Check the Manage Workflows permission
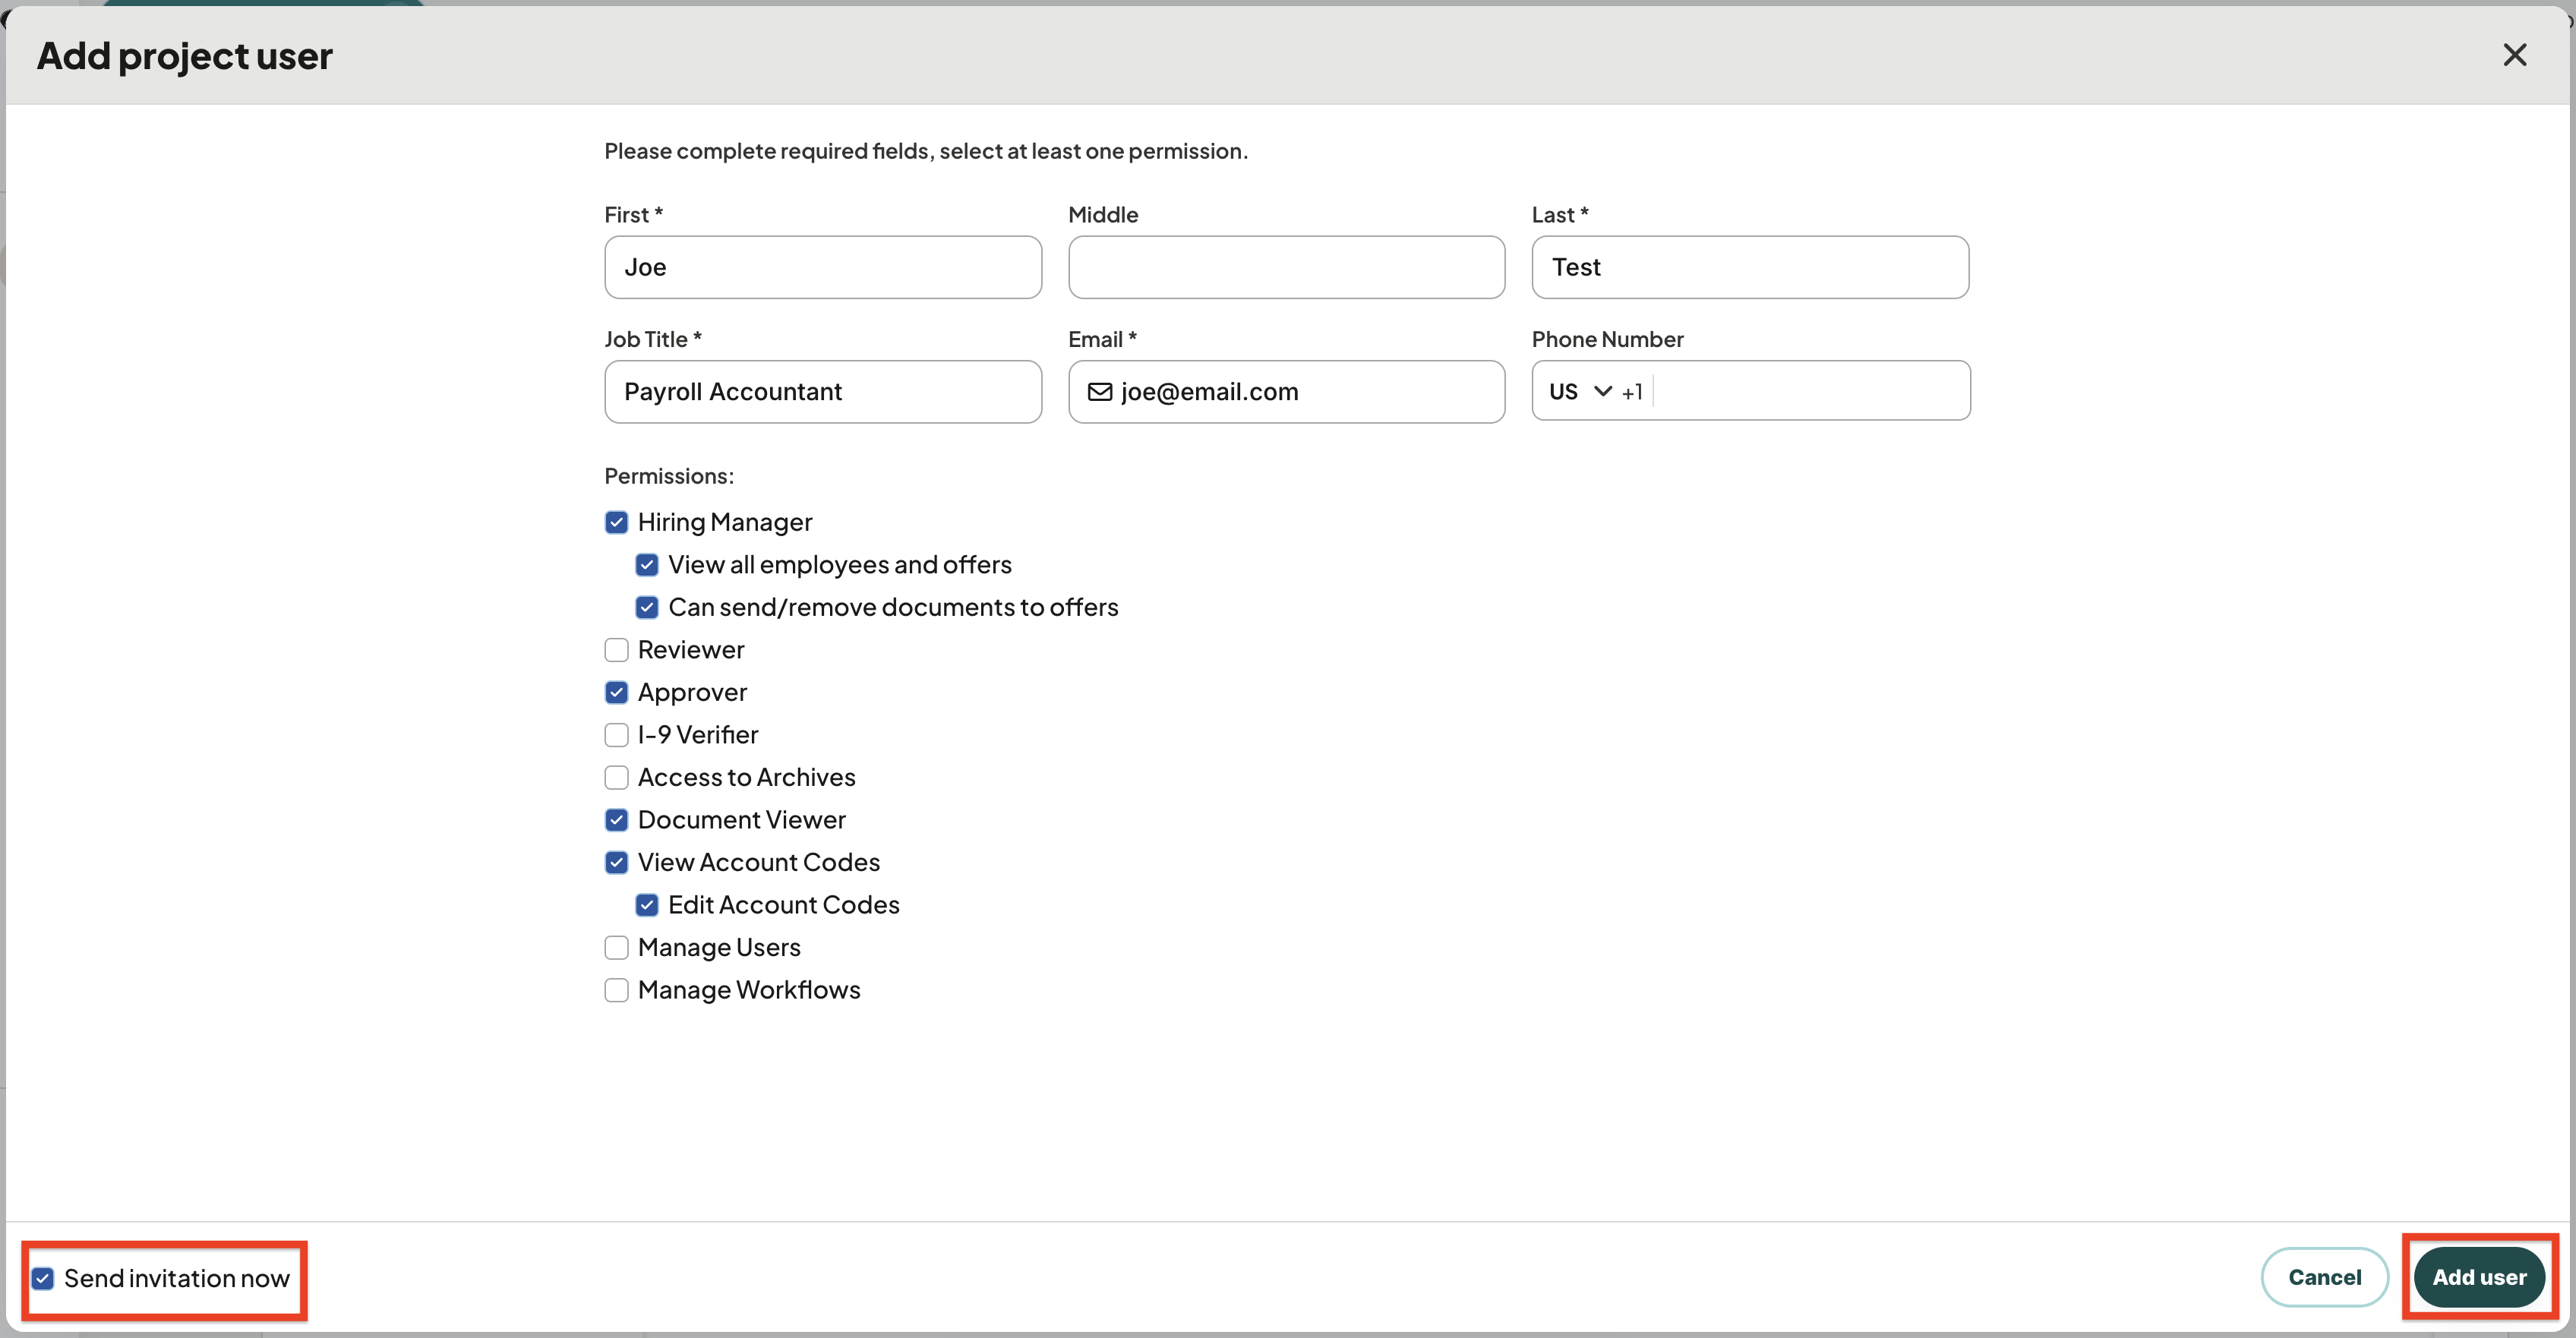This screenshot has height=1338, width=2576. 617,990
